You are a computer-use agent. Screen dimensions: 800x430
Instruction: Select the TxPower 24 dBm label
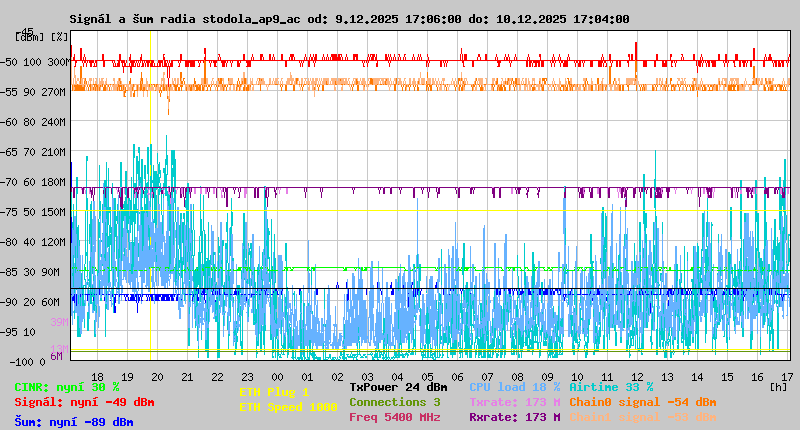(x=398, y=386)
